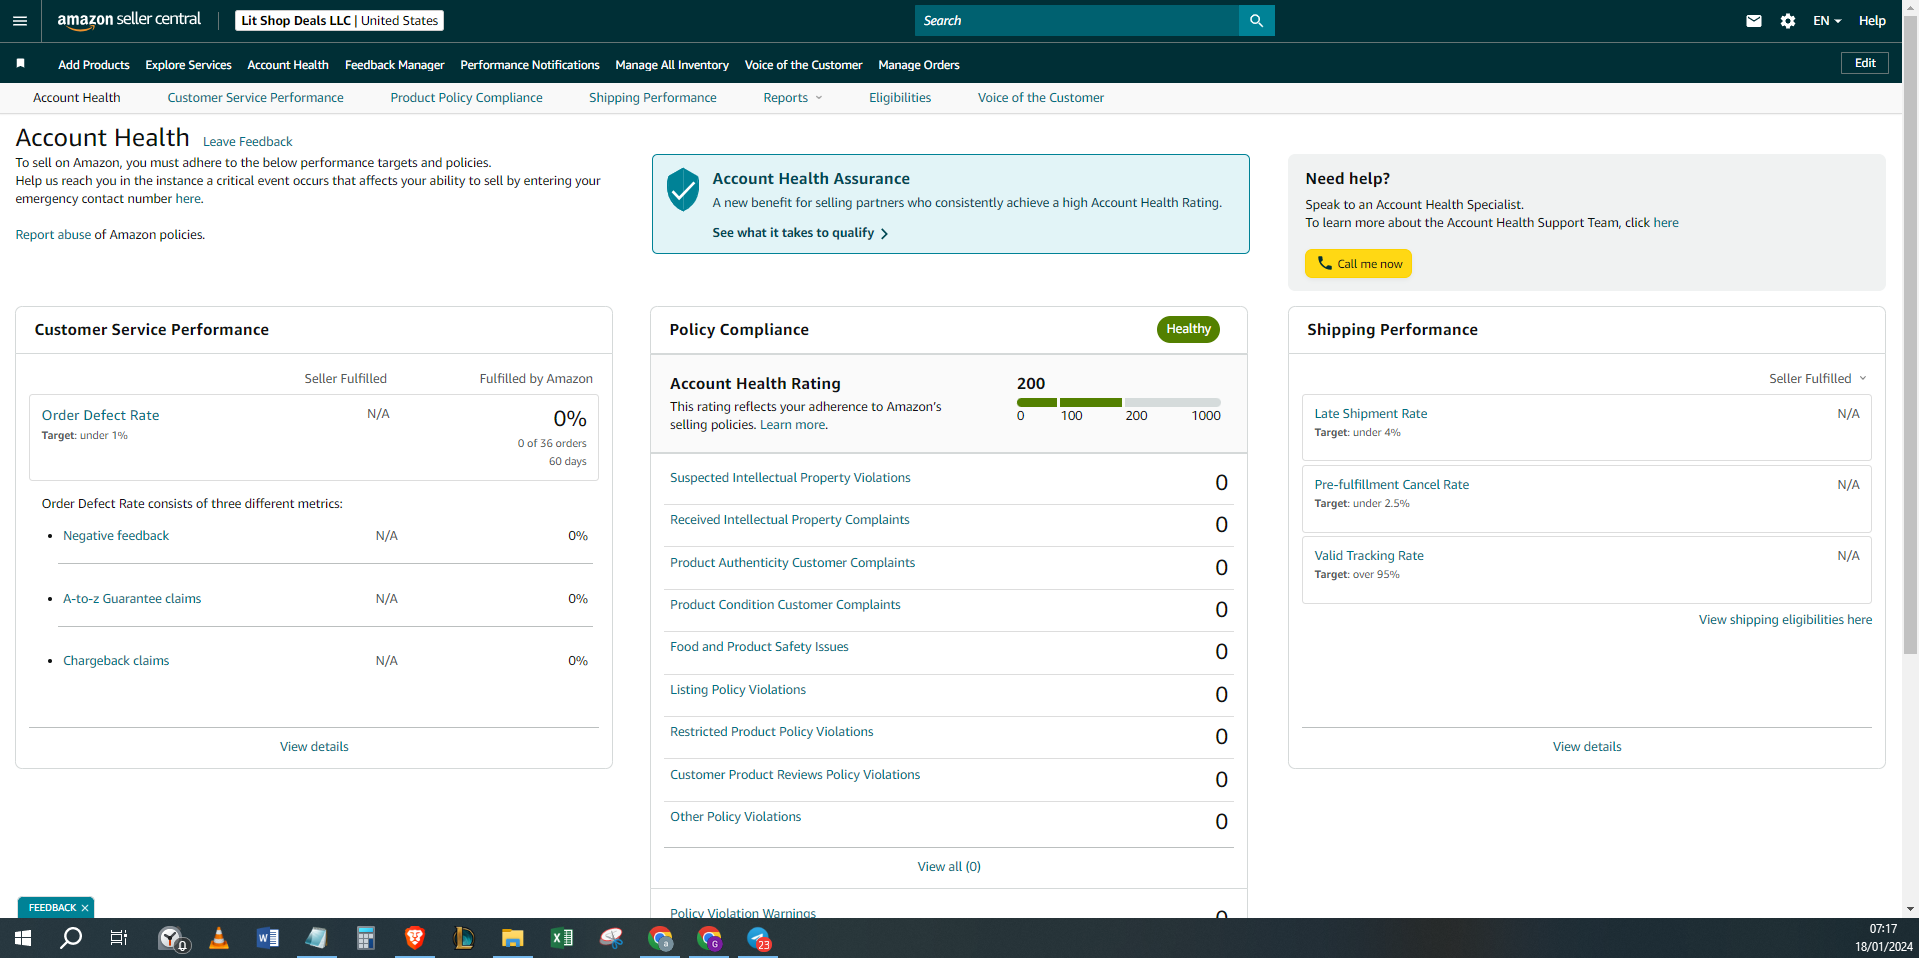Open A-to-z Guarantee claims link
Image resolution: width=1919 pixels, height=958 pixels.
[132, 599]
